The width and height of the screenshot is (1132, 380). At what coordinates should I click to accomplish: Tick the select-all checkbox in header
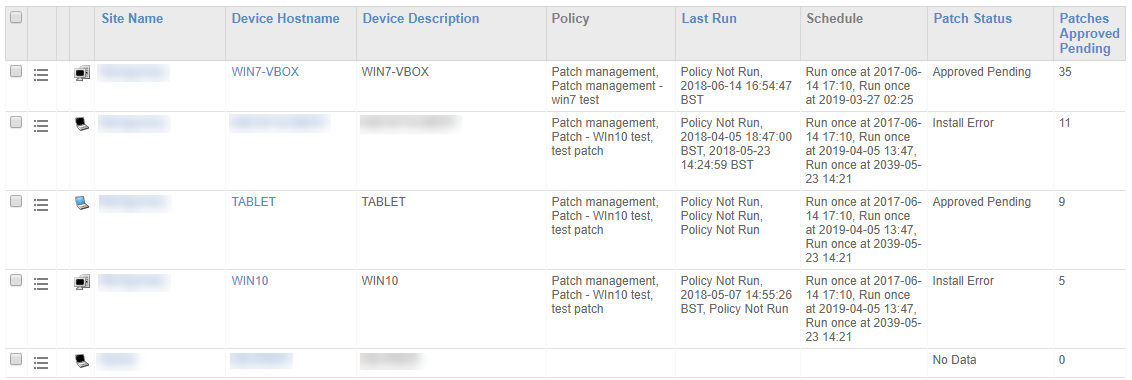[x=16, y=17]
